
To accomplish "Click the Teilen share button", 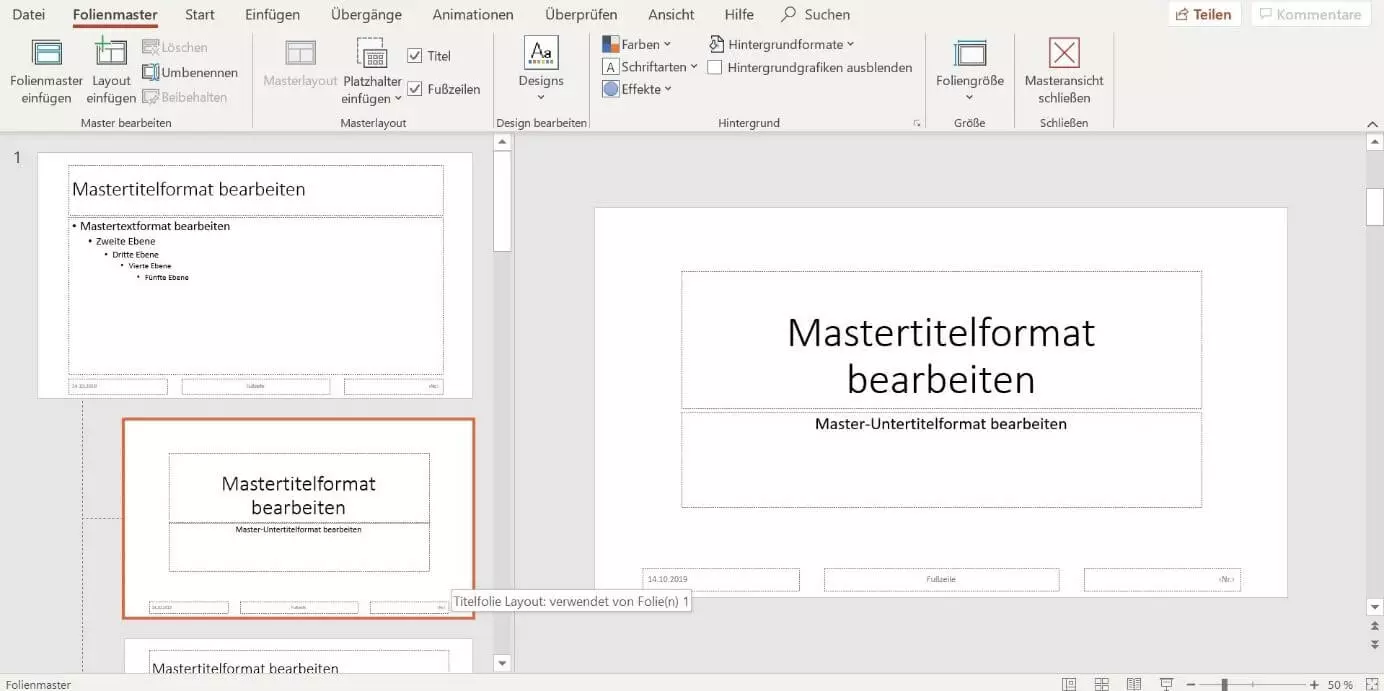I will coord(1204,14).
